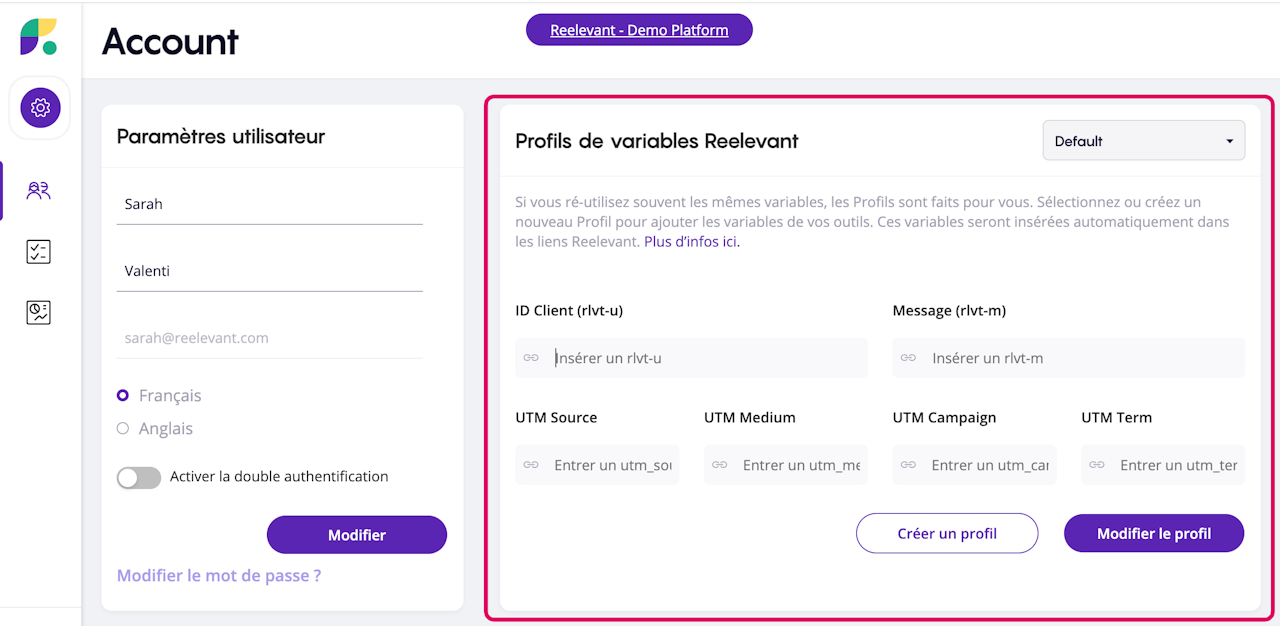This screenshot has width=1280, height=626.
Task: Open the Plus d'infos ici link
Action: tap(691, 242)
